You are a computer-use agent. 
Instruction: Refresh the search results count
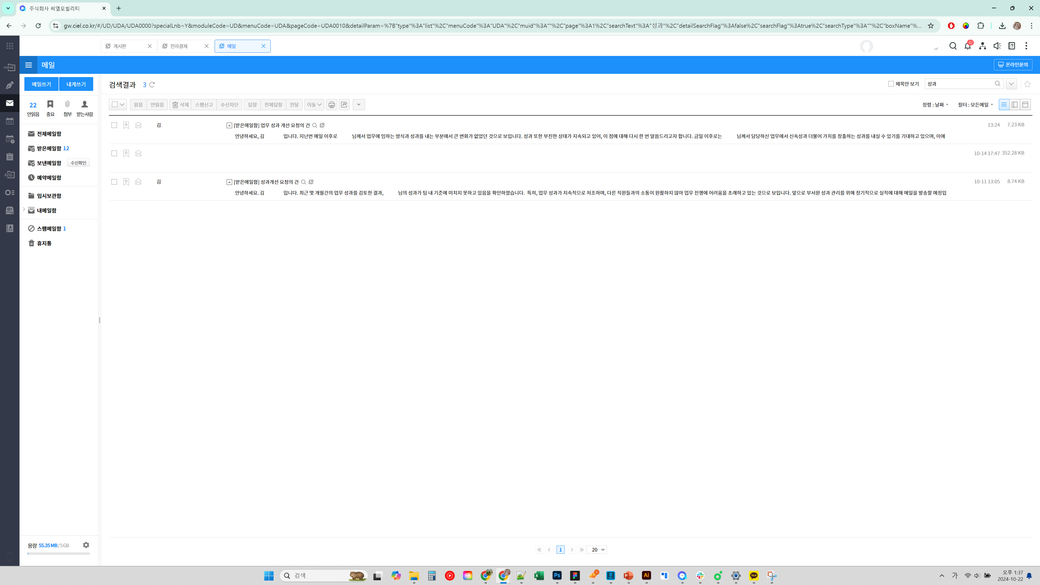pyautogui.click(x=152, y=85)
